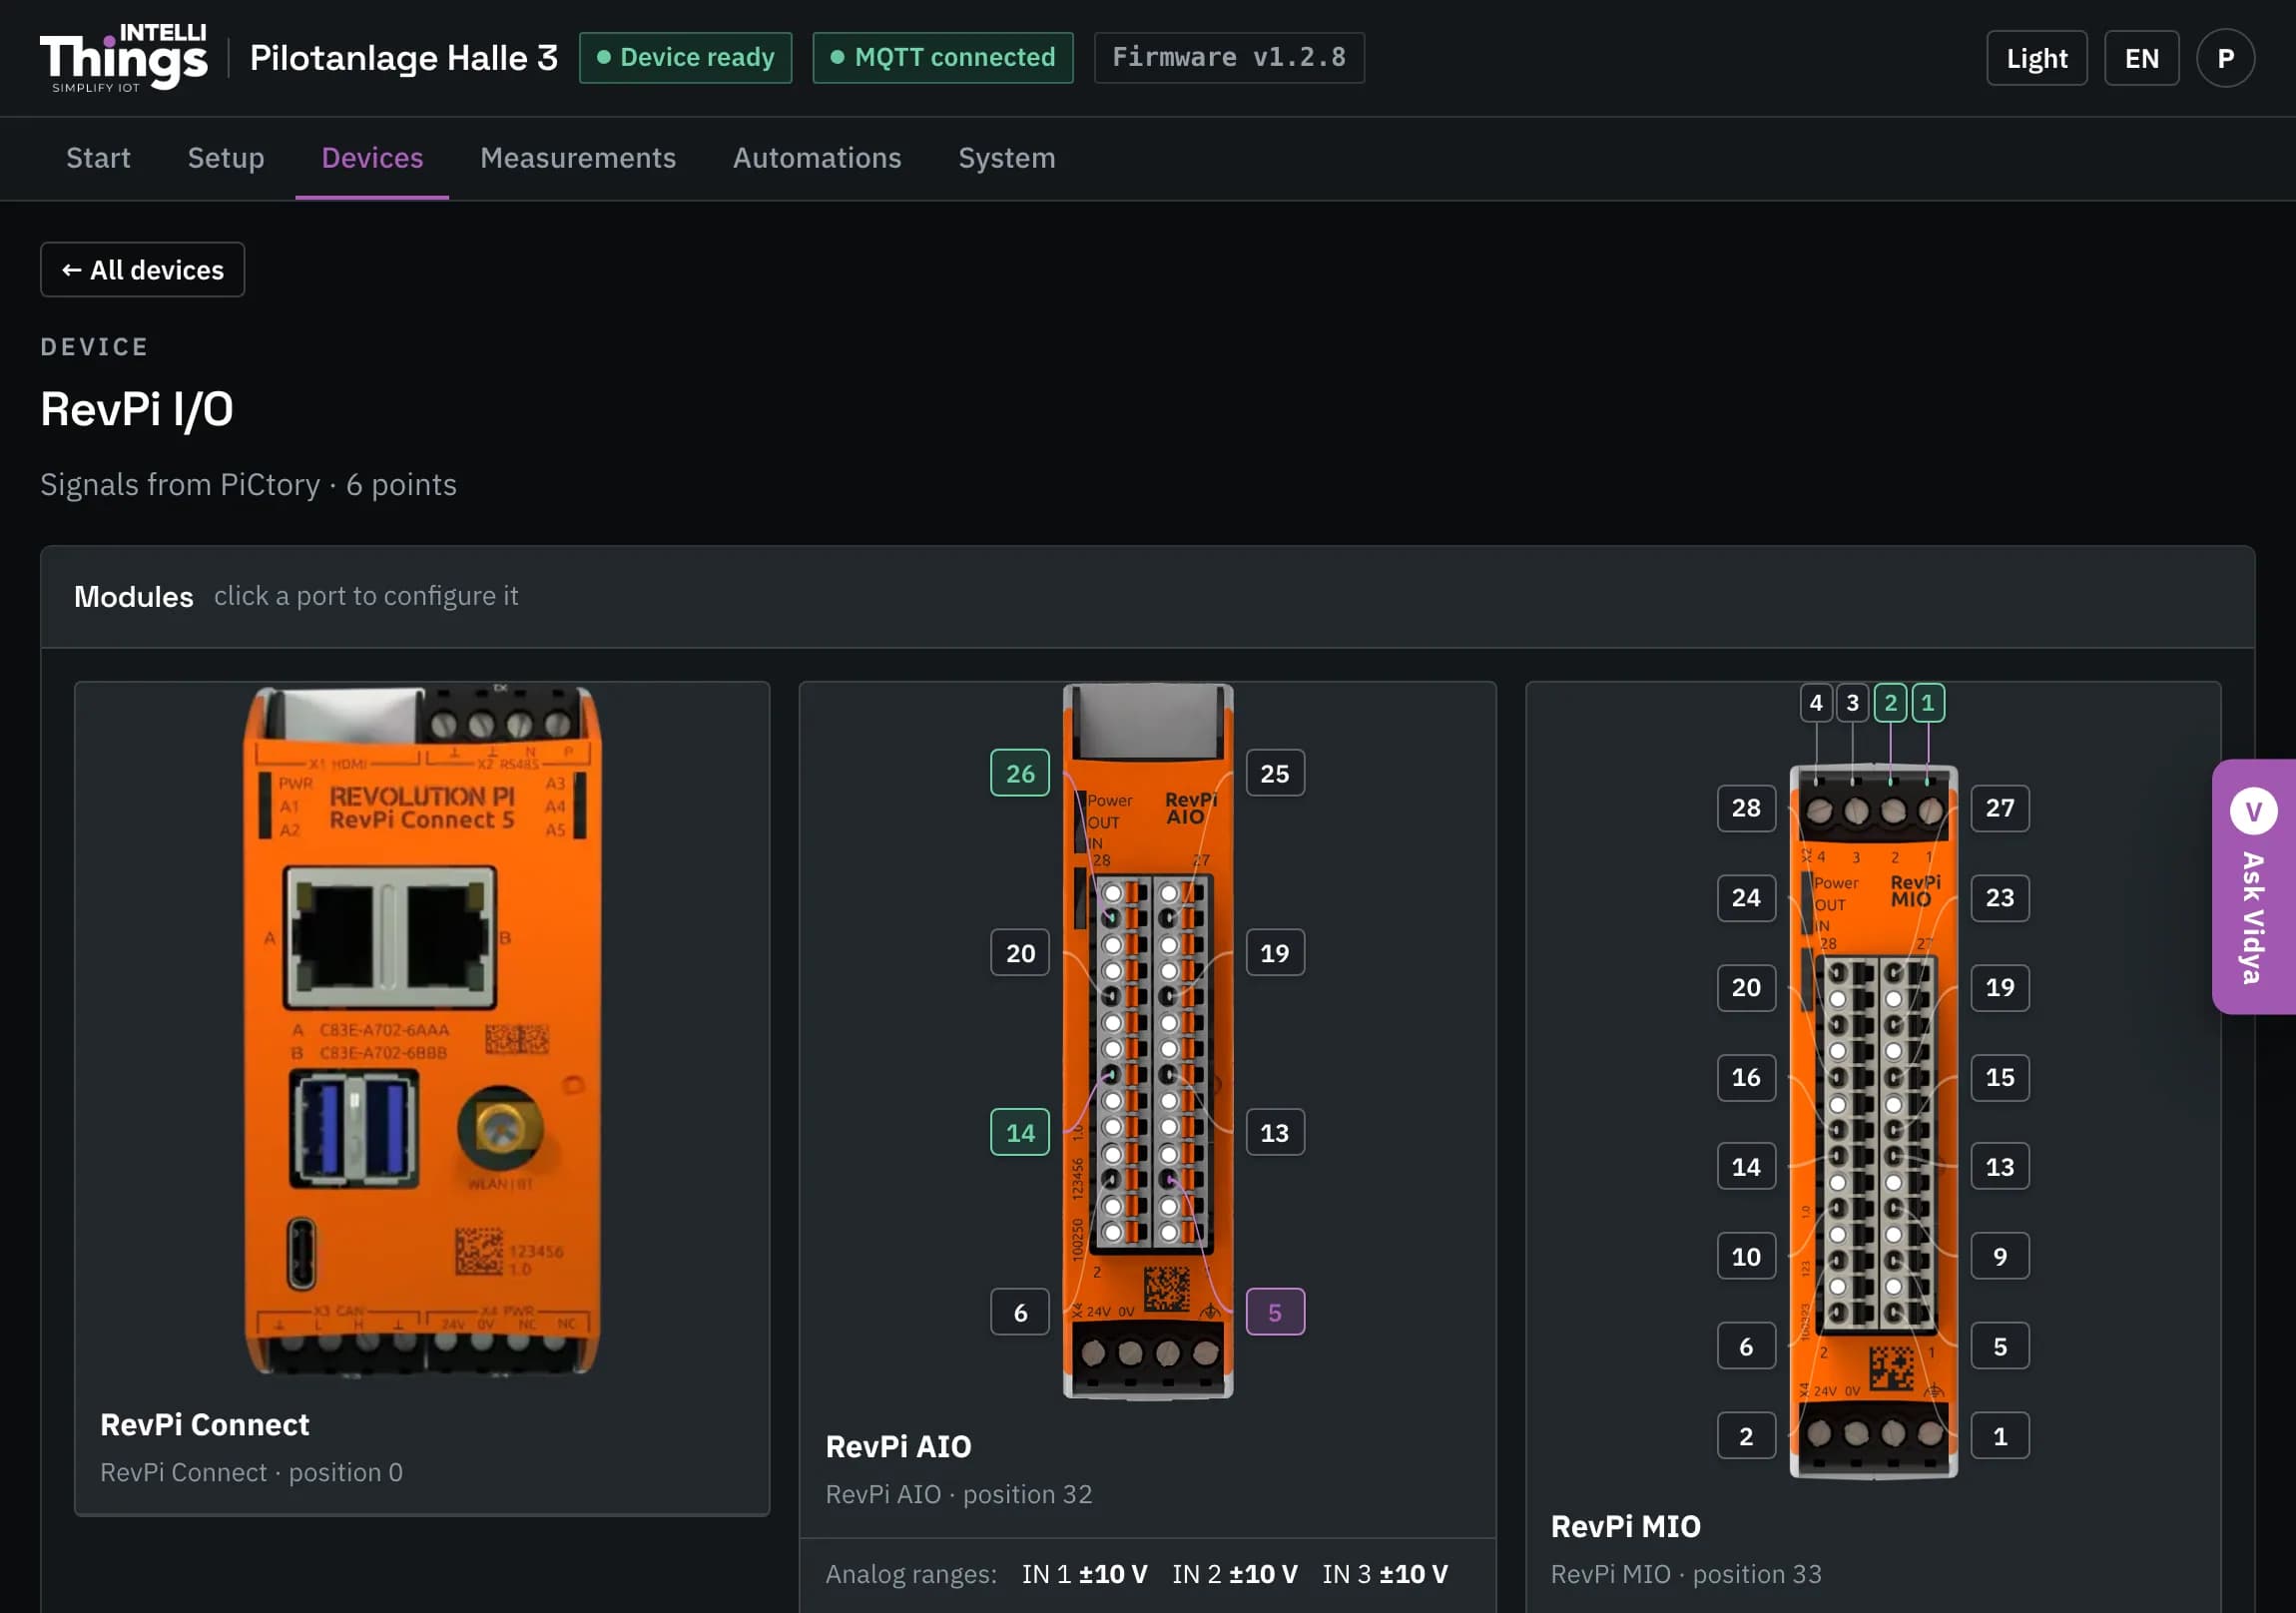Click the Pilotanlage Halle 3 site name
This screenshot has height=1613, width=2296.
[404, 58]
